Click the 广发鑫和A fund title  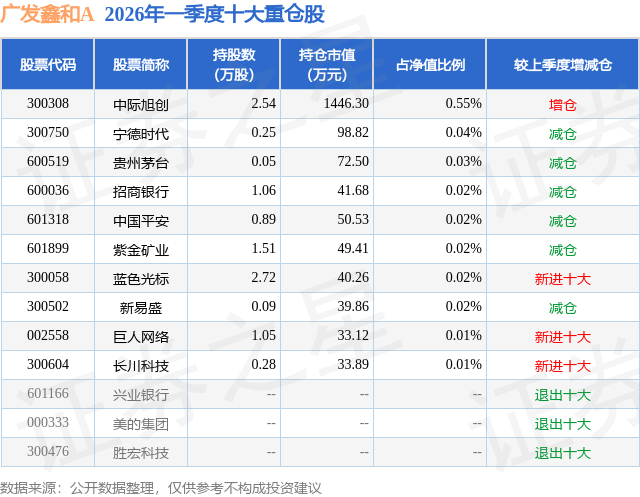47,14
